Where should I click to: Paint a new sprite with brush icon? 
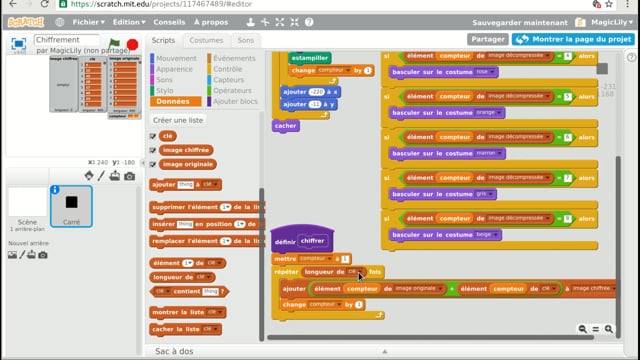tap(101, 176)
